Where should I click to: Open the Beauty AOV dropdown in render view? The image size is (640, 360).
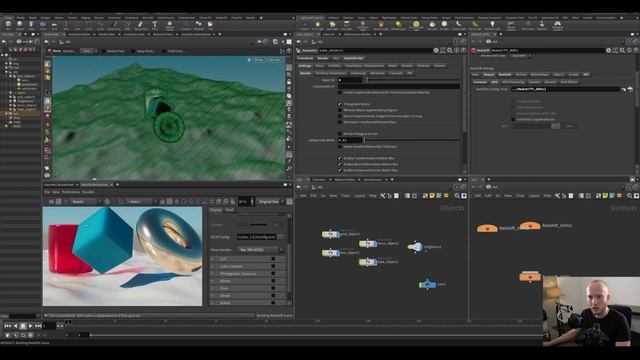coord(85,202)
